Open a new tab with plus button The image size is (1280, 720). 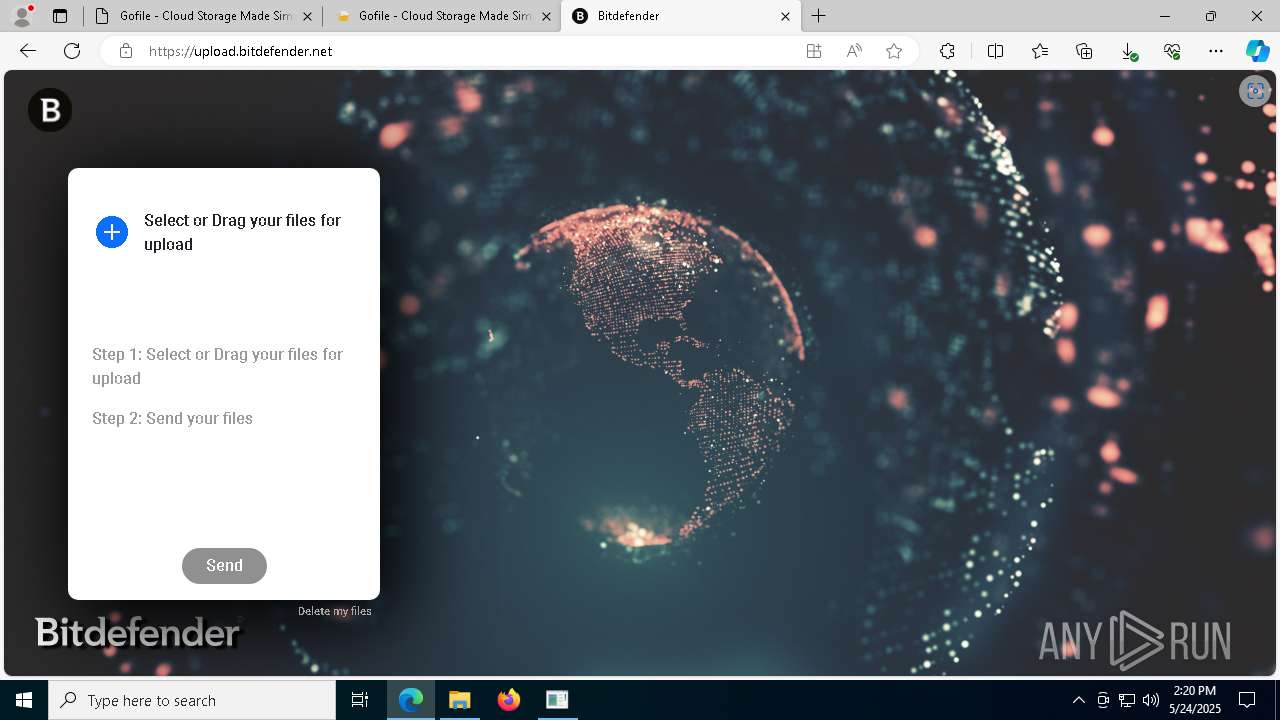(x=819, y=16)
